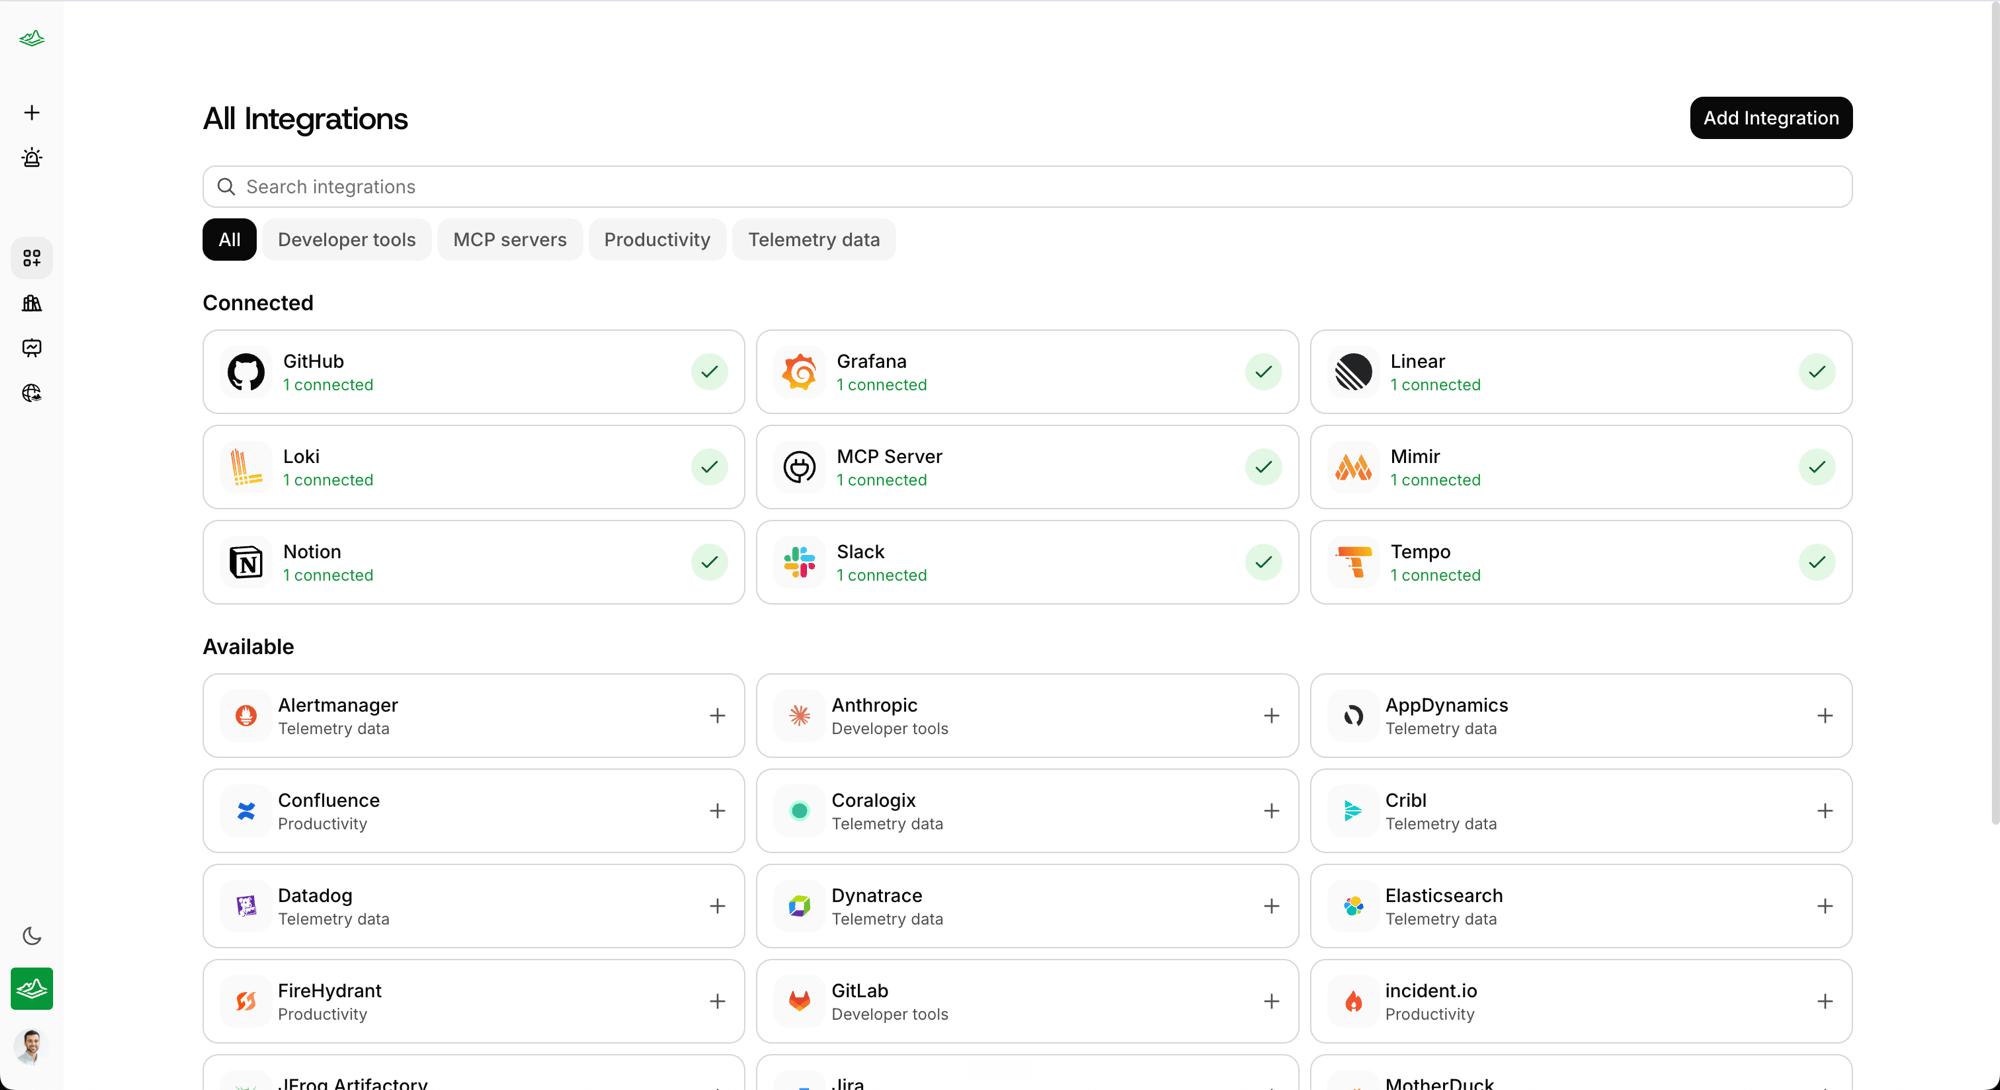Add the AppDynamics integration with plus
The height and width of the screenshot is (1090, 2000).
1825,716
